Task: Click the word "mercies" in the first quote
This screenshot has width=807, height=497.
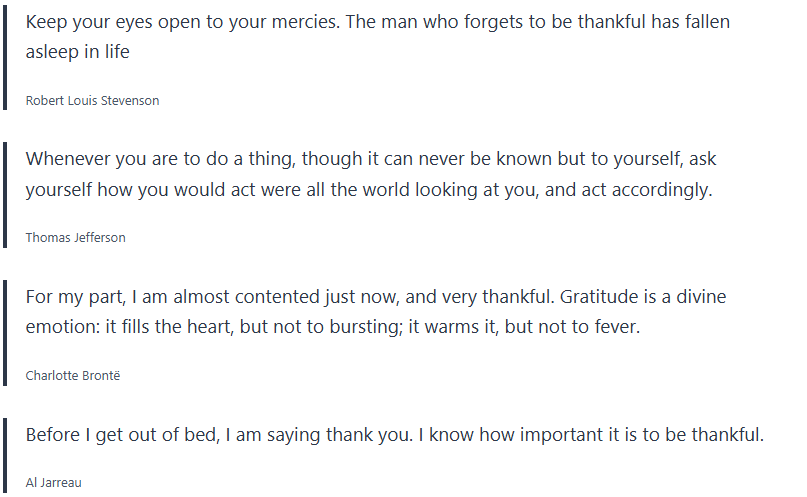Action: coord(302,22)
